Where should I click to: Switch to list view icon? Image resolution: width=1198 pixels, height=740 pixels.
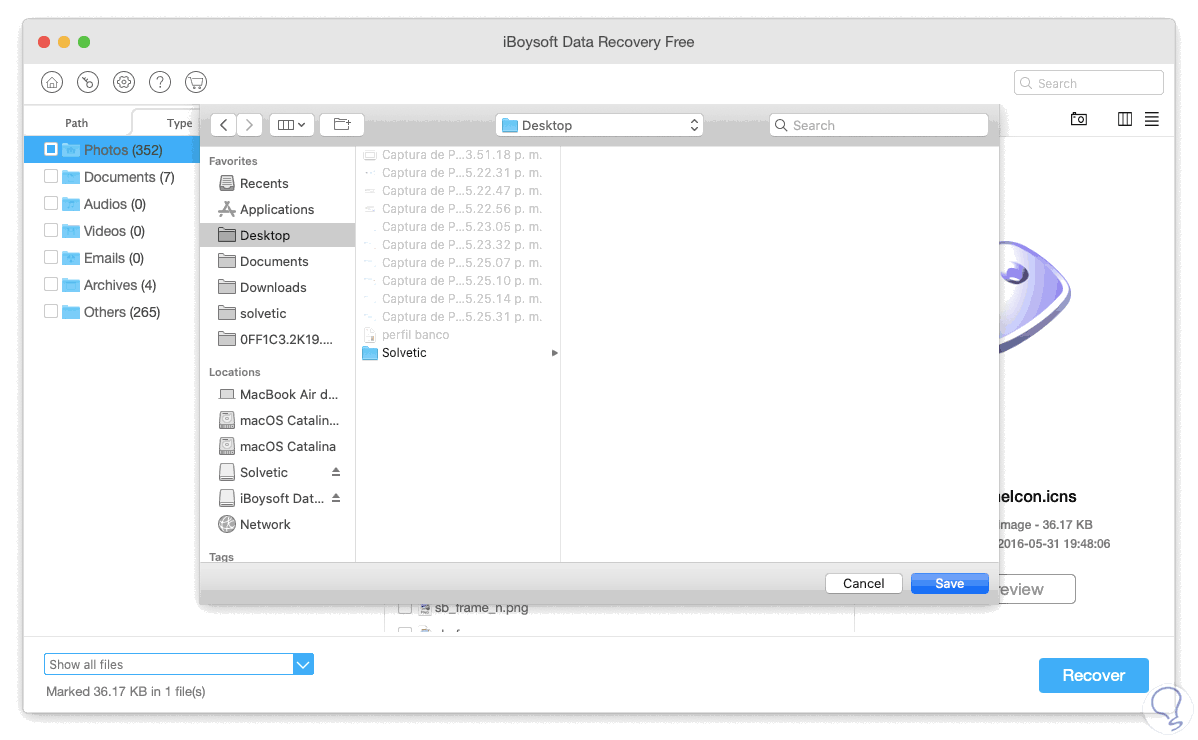pos(1151,119)
